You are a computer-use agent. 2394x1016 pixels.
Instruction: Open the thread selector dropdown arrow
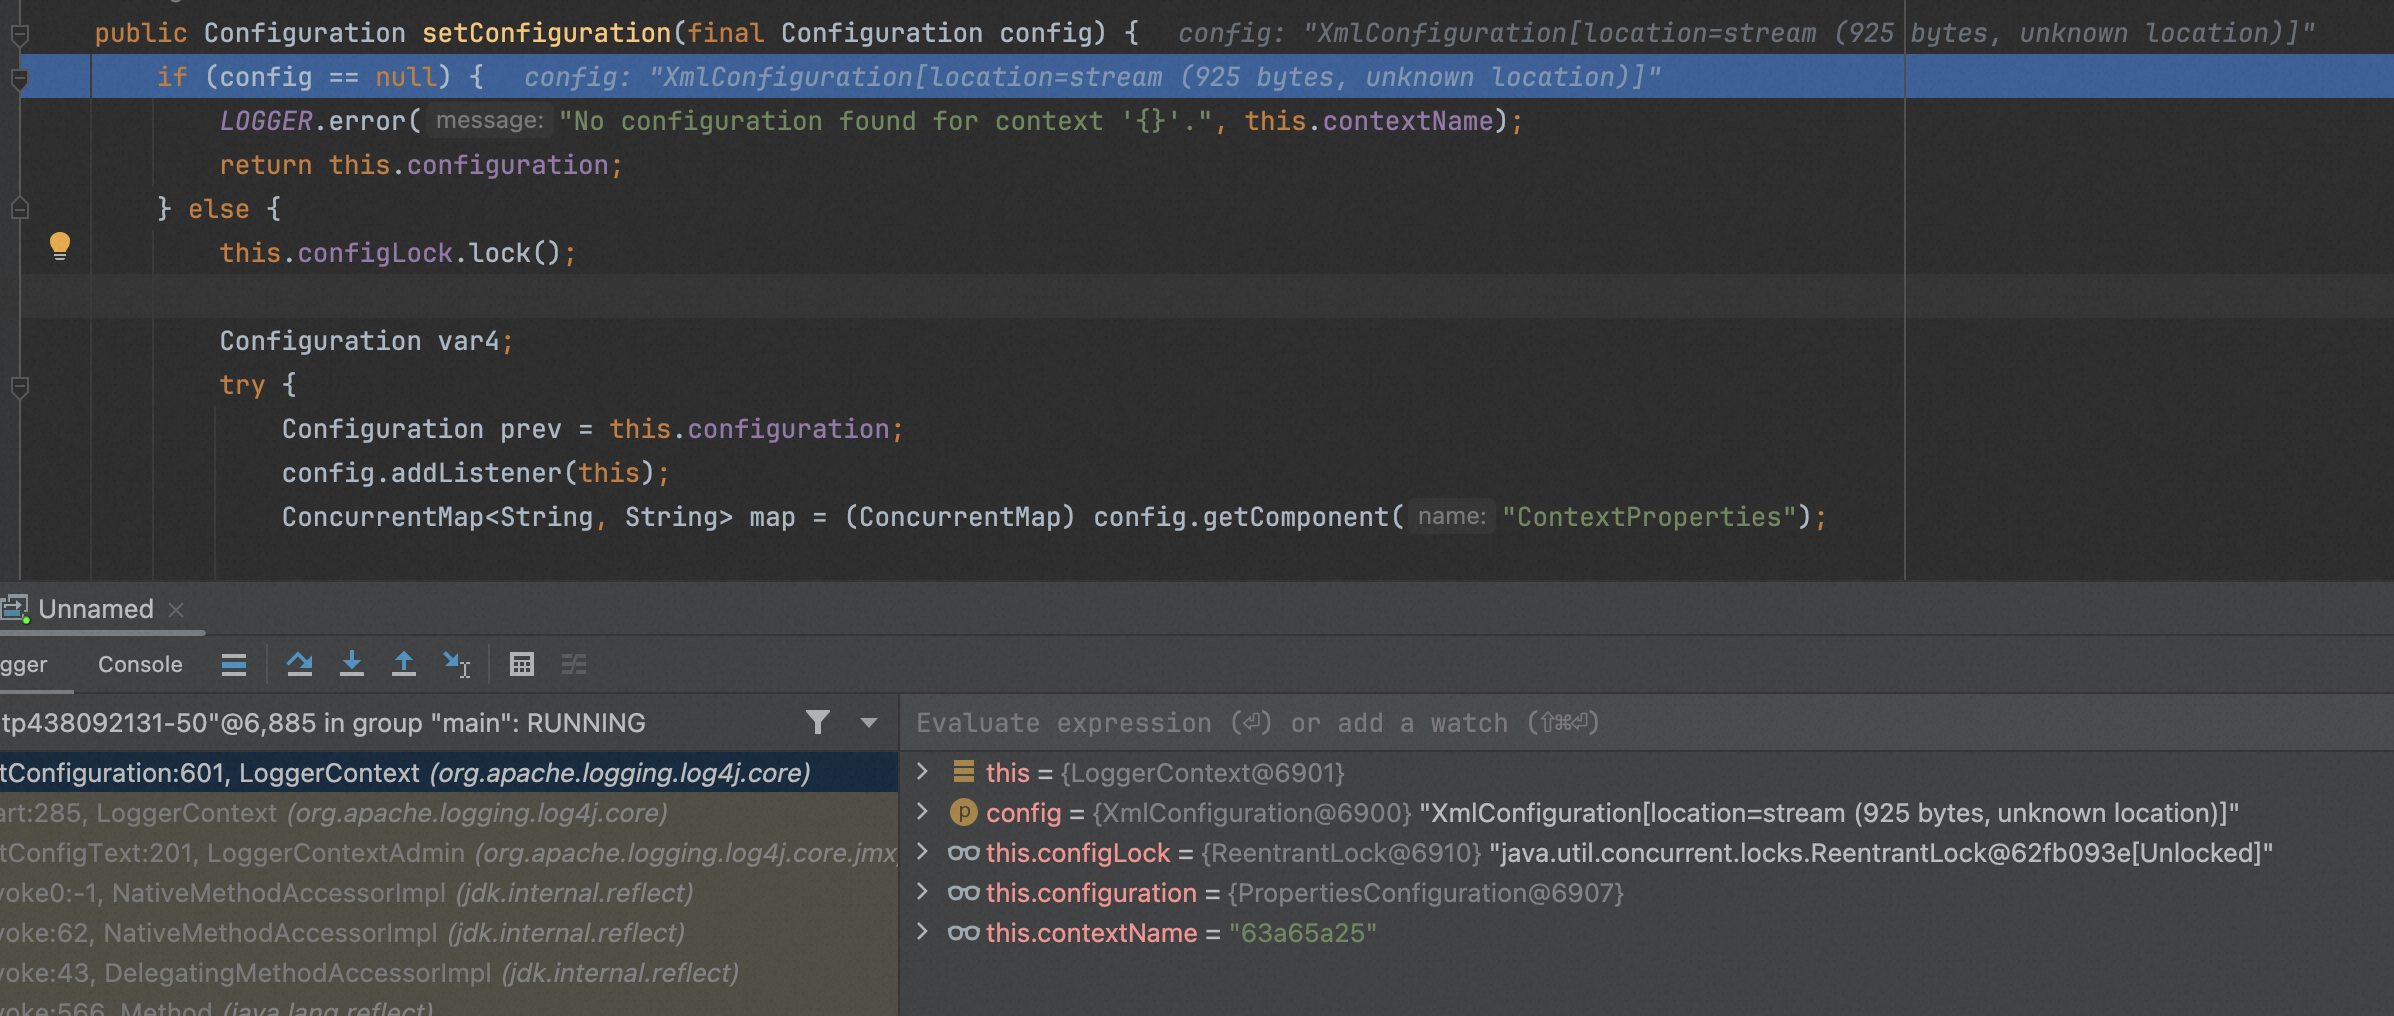click(x=868, y=723)
